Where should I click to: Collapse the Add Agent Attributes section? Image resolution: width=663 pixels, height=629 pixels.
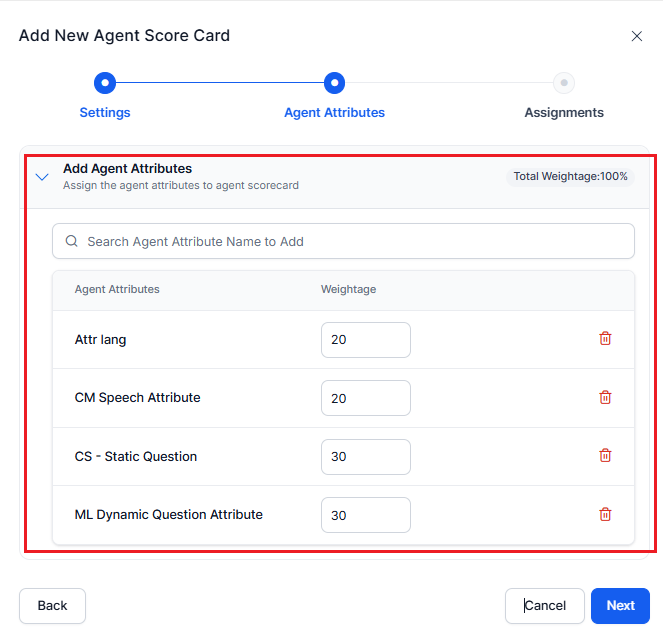[42, 177]
